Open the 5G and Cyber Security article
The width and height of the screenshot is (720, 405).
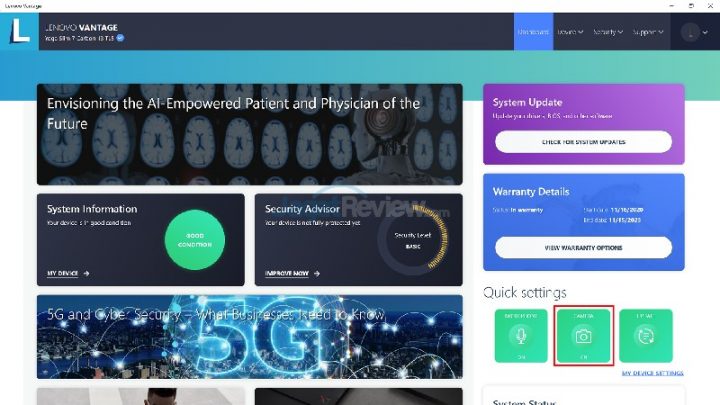250,337
